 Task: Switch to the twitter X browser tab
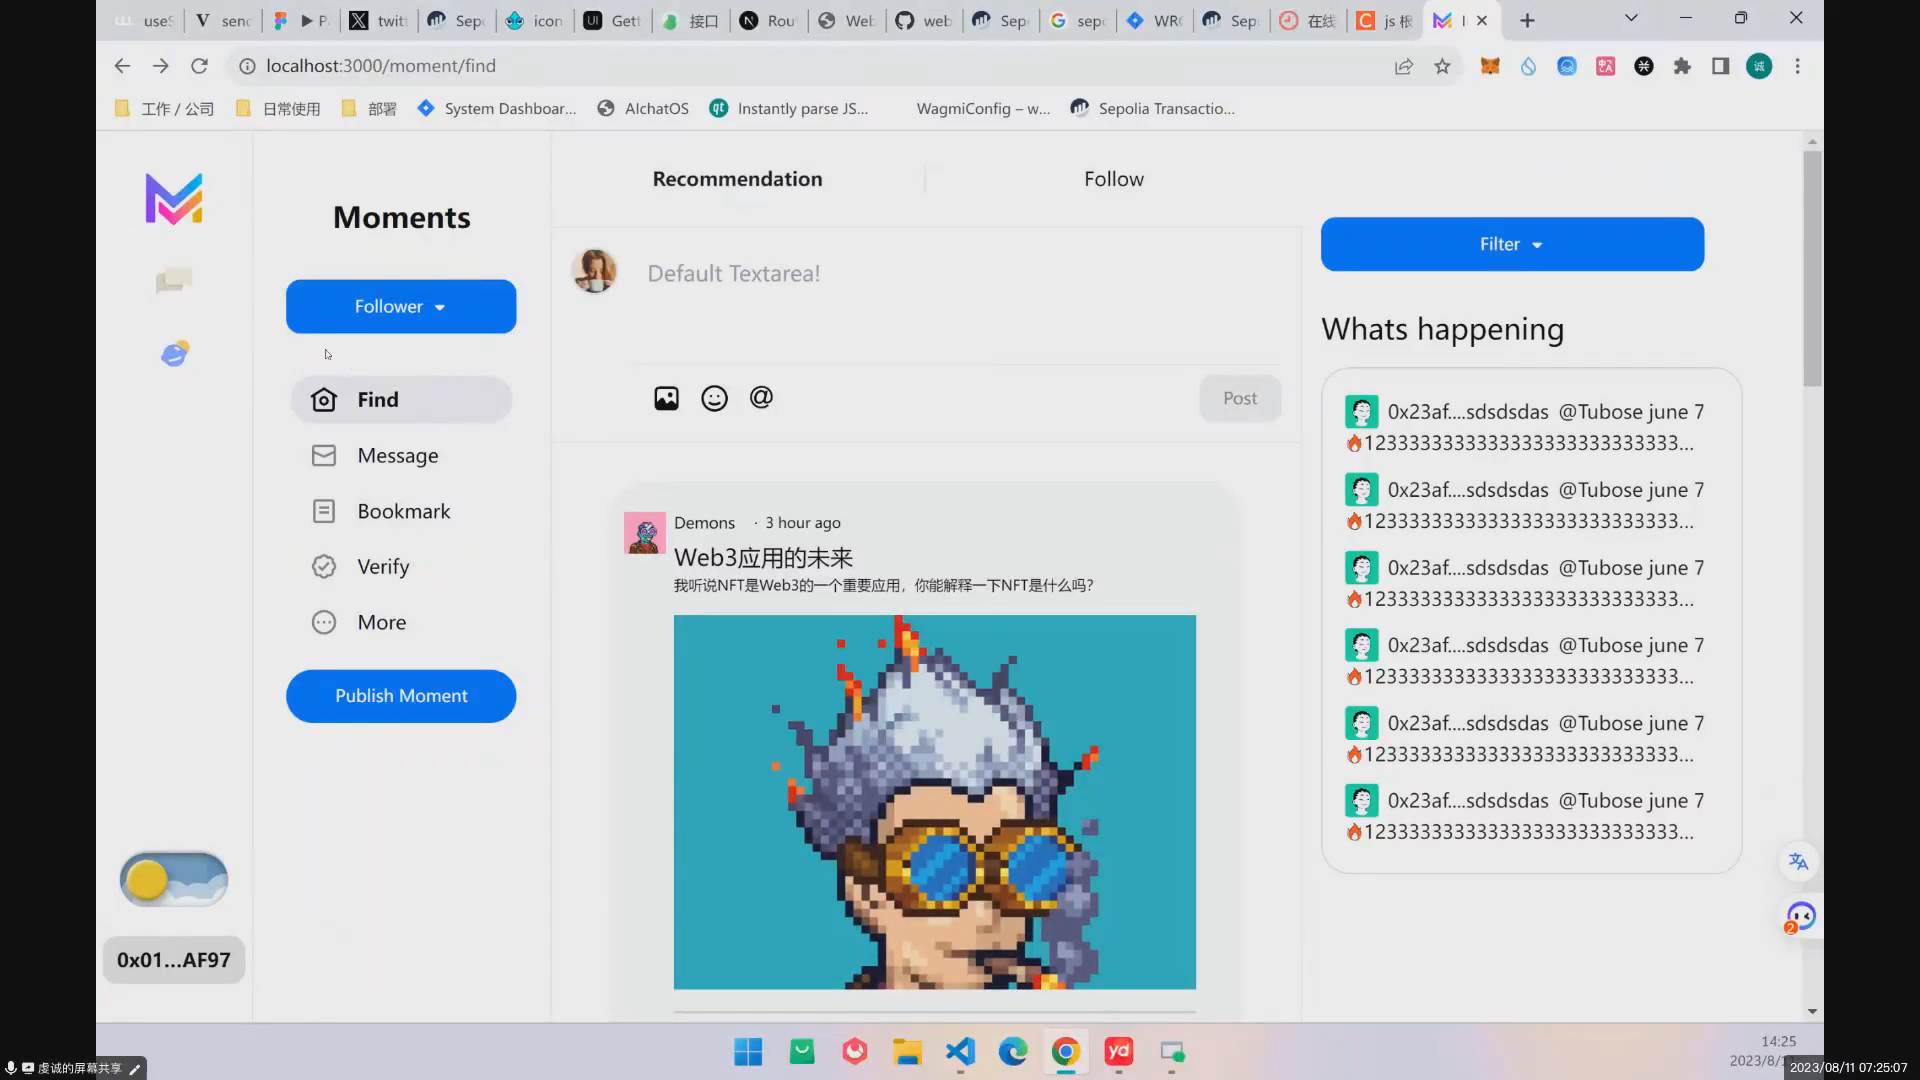pyautogui.click(x=378, y=20)
